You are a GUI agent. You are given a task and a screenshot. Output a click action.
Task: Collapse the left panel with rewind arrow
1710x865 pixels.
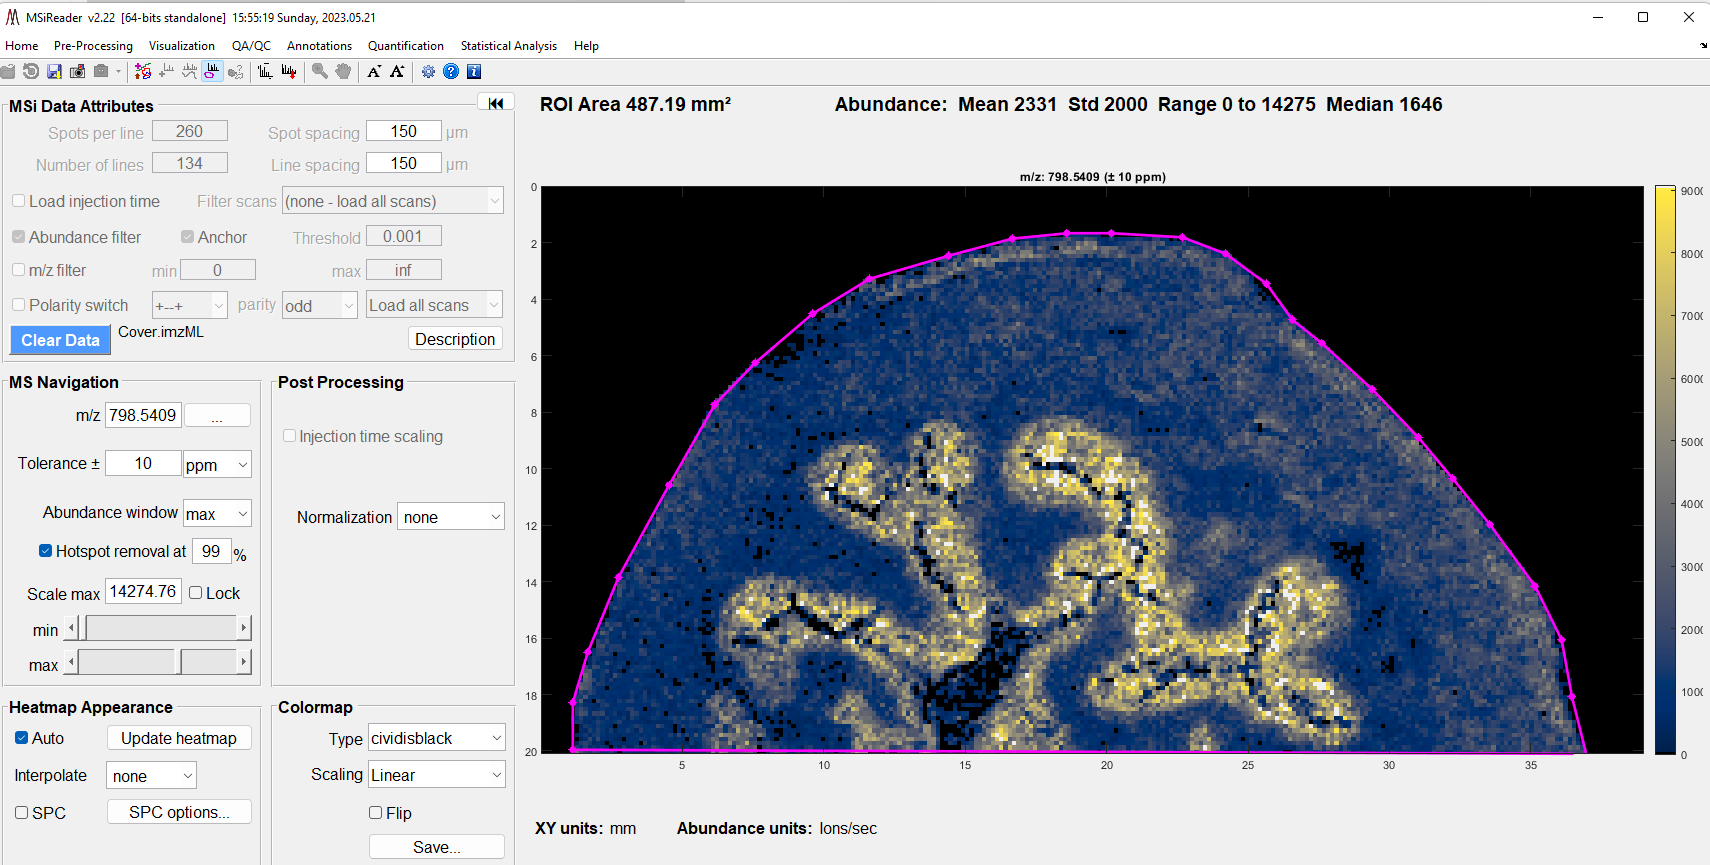(496, 103)
